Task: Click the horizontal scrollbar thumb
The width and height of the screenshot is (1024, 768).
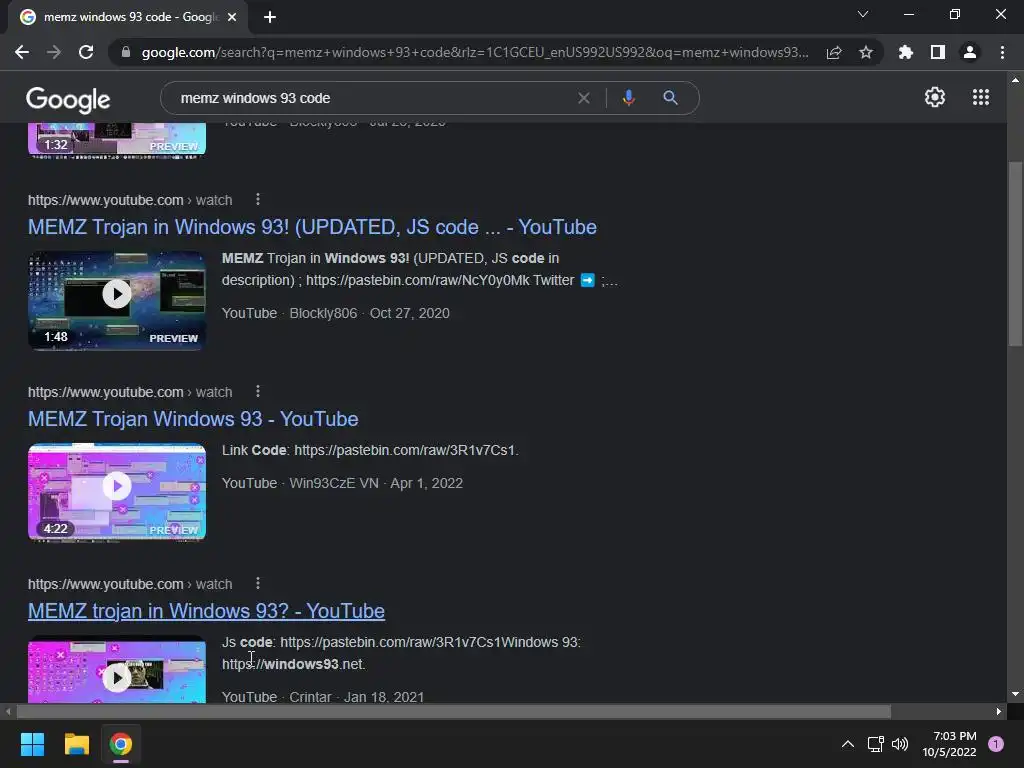Action: coord(454,711)
